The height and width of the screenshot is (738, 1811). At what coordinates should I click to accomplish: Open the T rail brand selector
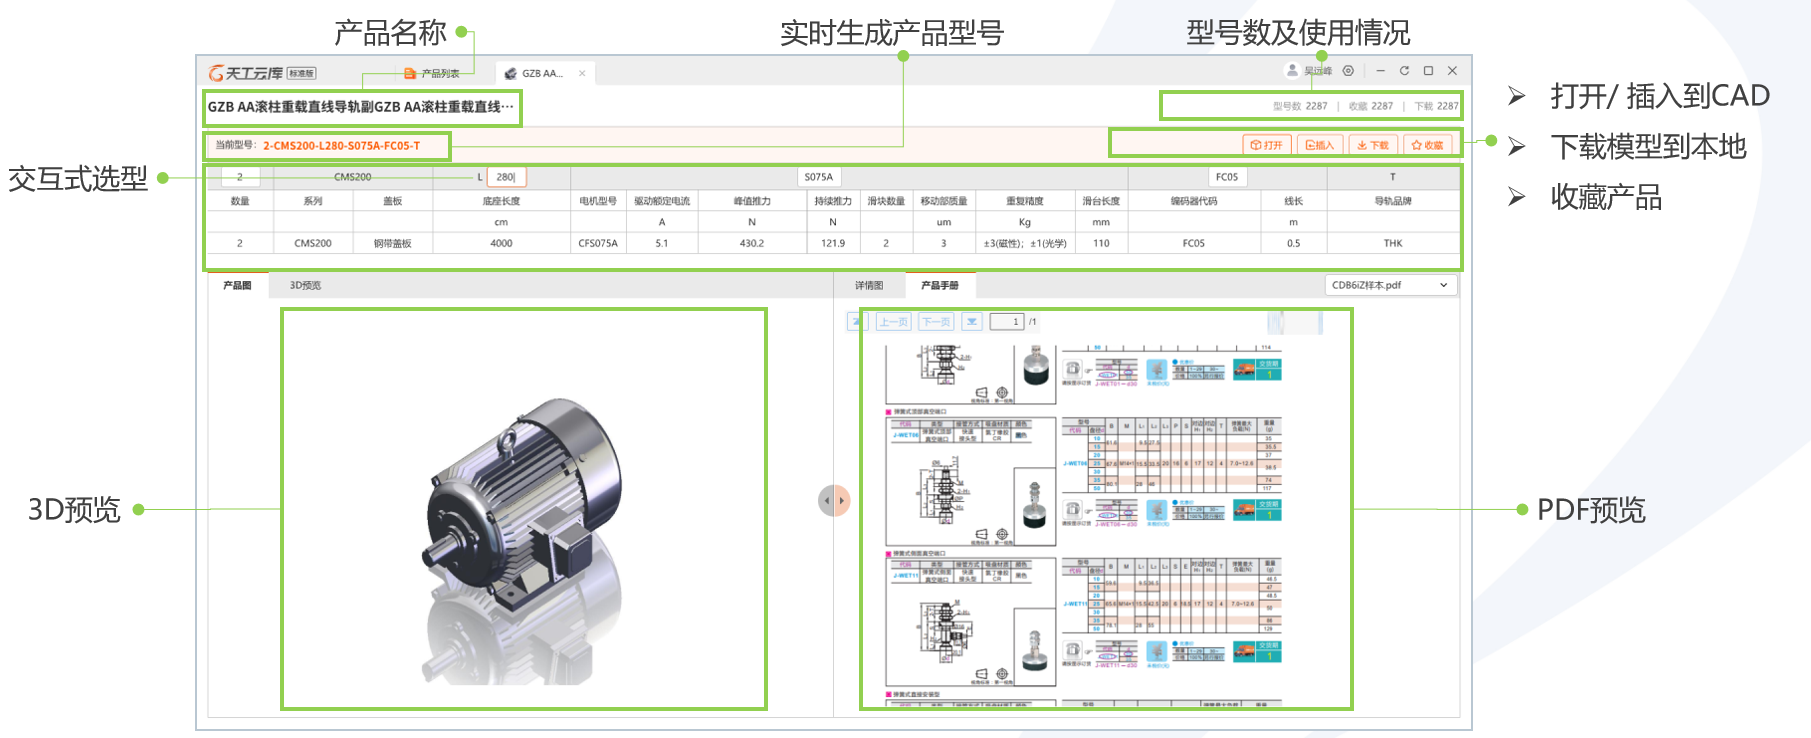coord(1392,177)
